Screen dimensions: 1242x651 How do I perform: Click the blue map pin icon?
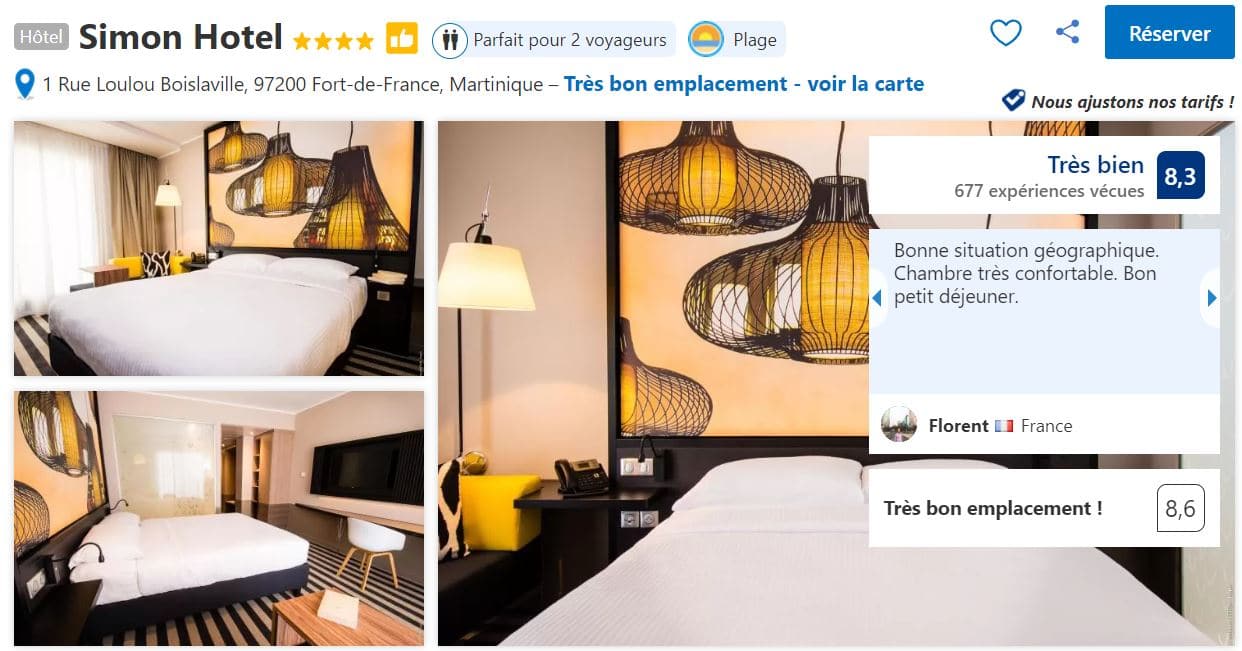[26, 84]
